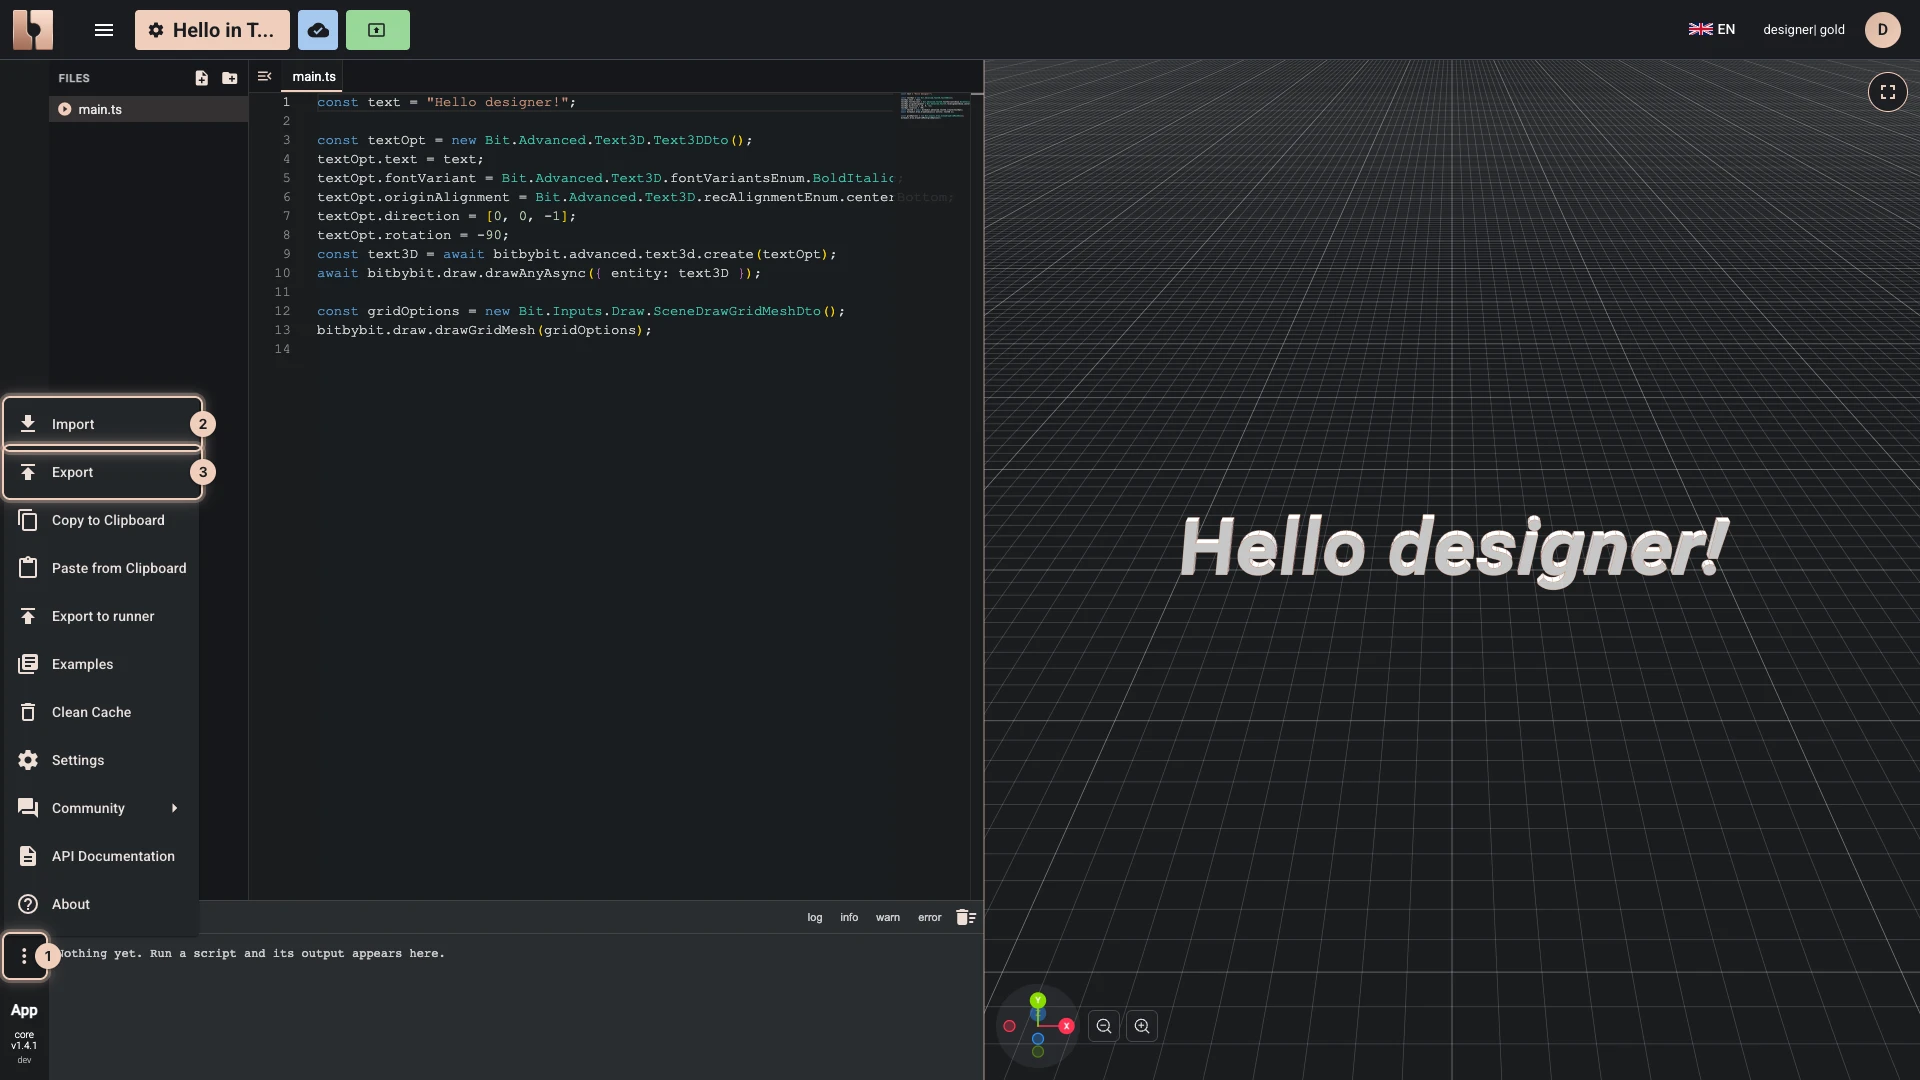Create a new folder in FILES panel
The image size is (1920, 1080).
click(x=230, y=78)
